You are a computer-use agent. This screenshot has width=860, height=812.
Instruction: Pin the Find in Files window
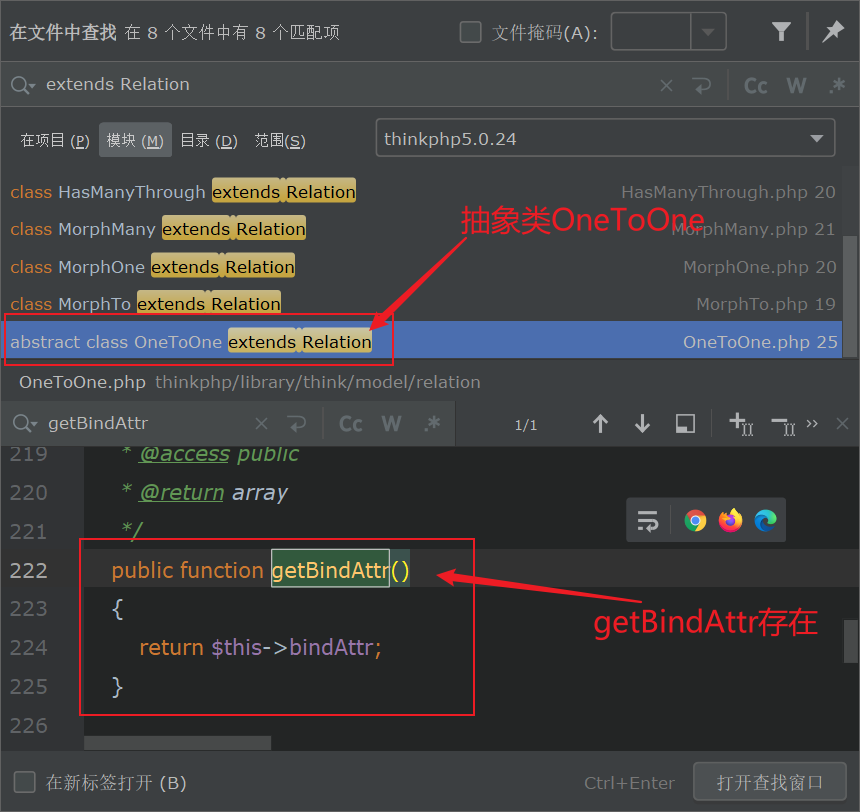pyautogui.click(x=833, y=32)
